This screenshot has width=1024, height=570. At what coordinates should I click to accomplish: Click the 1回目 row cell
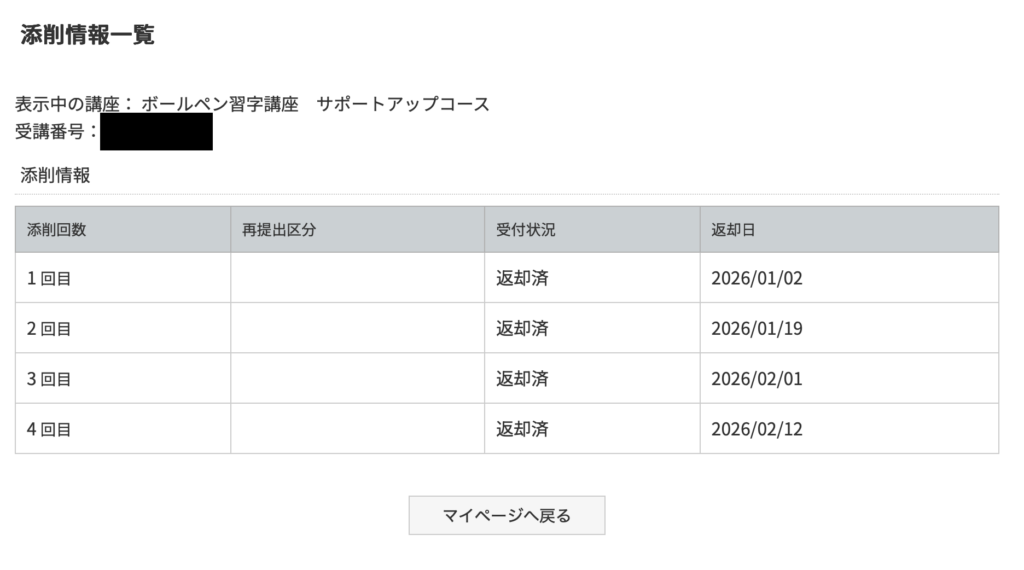49,279
